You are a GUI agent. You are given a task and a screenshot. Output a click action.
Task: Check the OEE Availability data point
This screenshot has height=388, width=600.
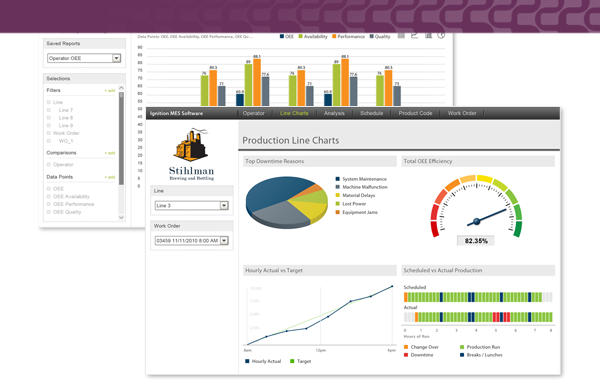click(x=49, y=196)
